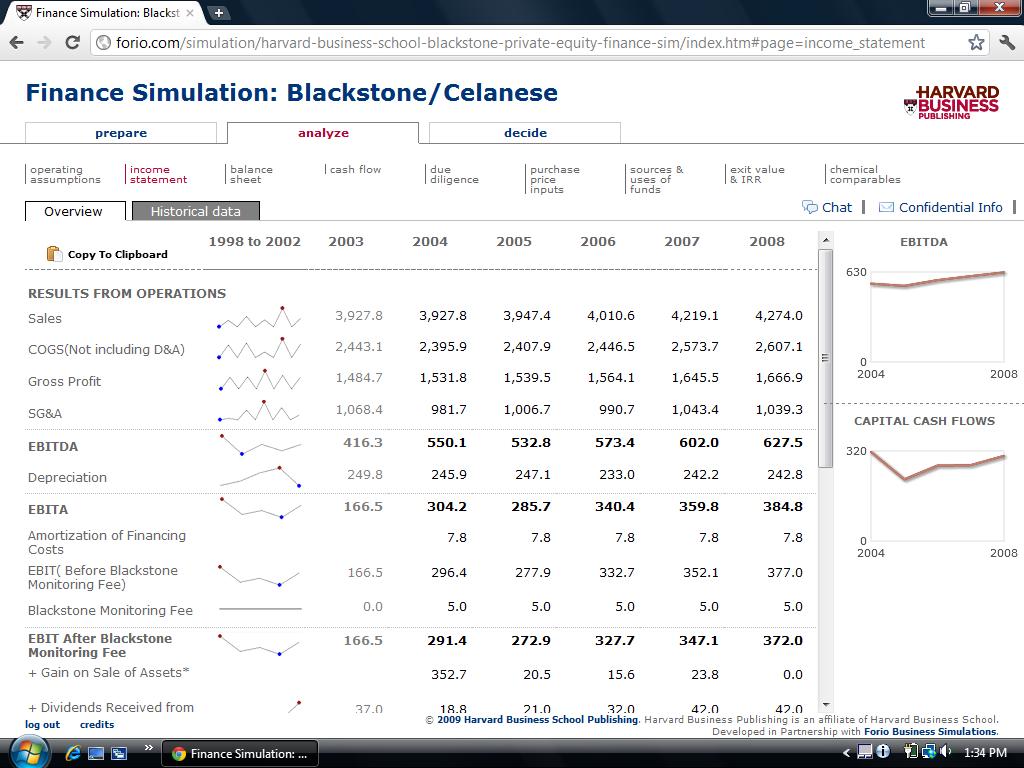
Task: Click the Switch between windows icon
Action: coord(119,754)
